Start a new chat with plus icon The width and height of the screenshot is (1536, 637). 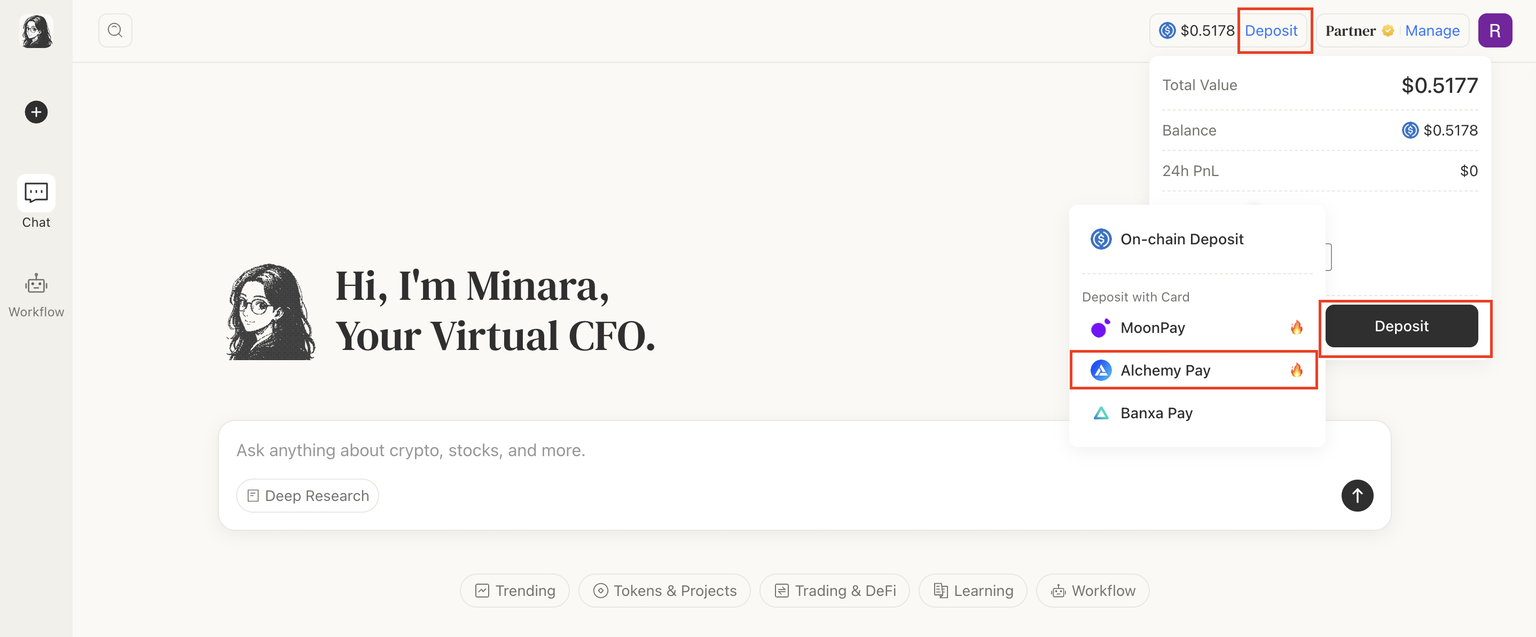(x=36, y=112)
